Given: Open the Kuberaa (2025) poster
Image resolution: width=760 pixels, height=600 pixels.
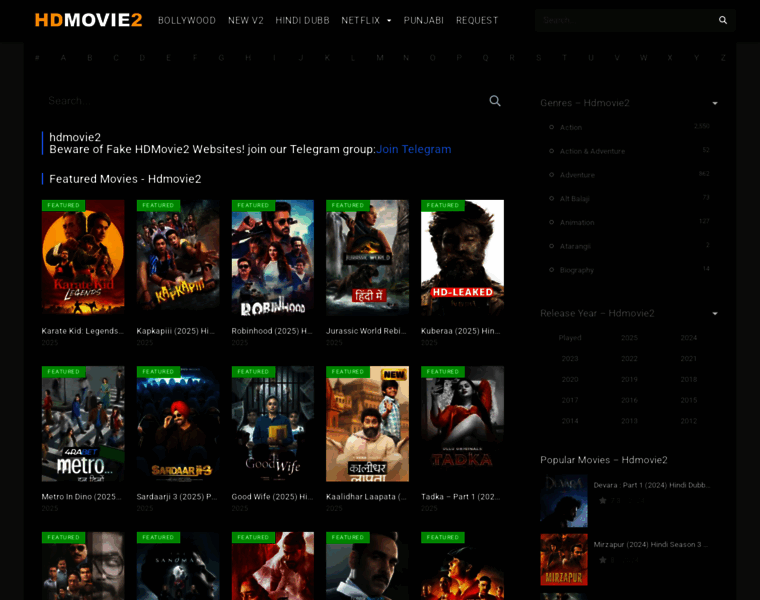Looking at the screenshot, I should [462, 257].
